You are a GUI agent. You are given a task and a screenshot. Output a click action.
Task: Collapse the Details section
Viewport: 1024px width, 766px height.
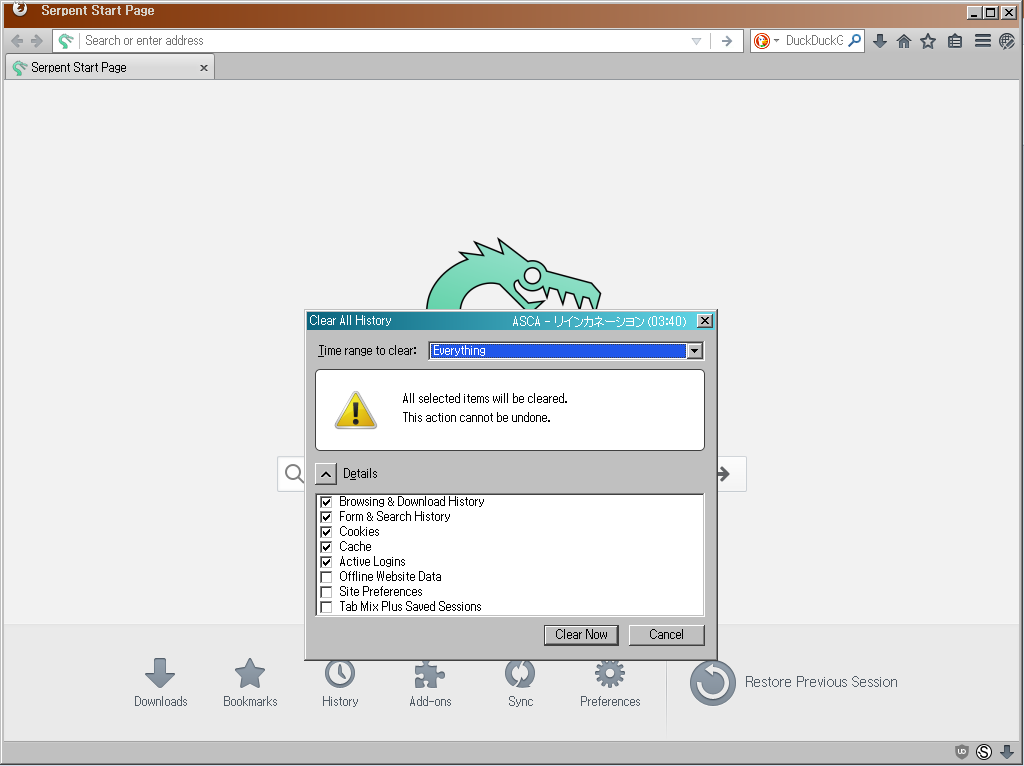pyautogui.click(x=326, y=474)
